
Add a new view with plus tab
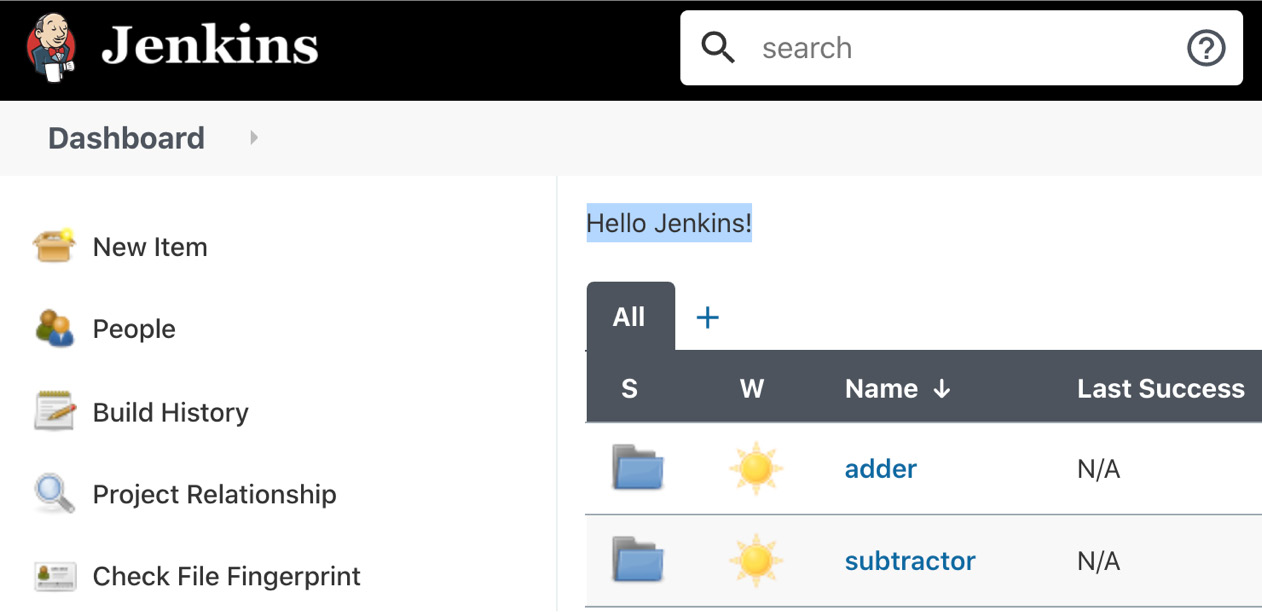click(707, 318)
